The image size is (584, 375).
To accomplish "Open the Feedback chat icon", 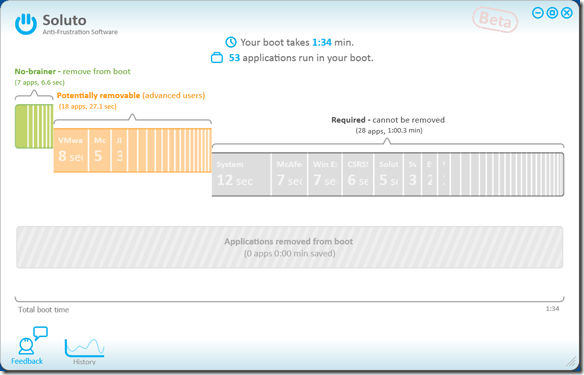I will [x=33, y=341].
